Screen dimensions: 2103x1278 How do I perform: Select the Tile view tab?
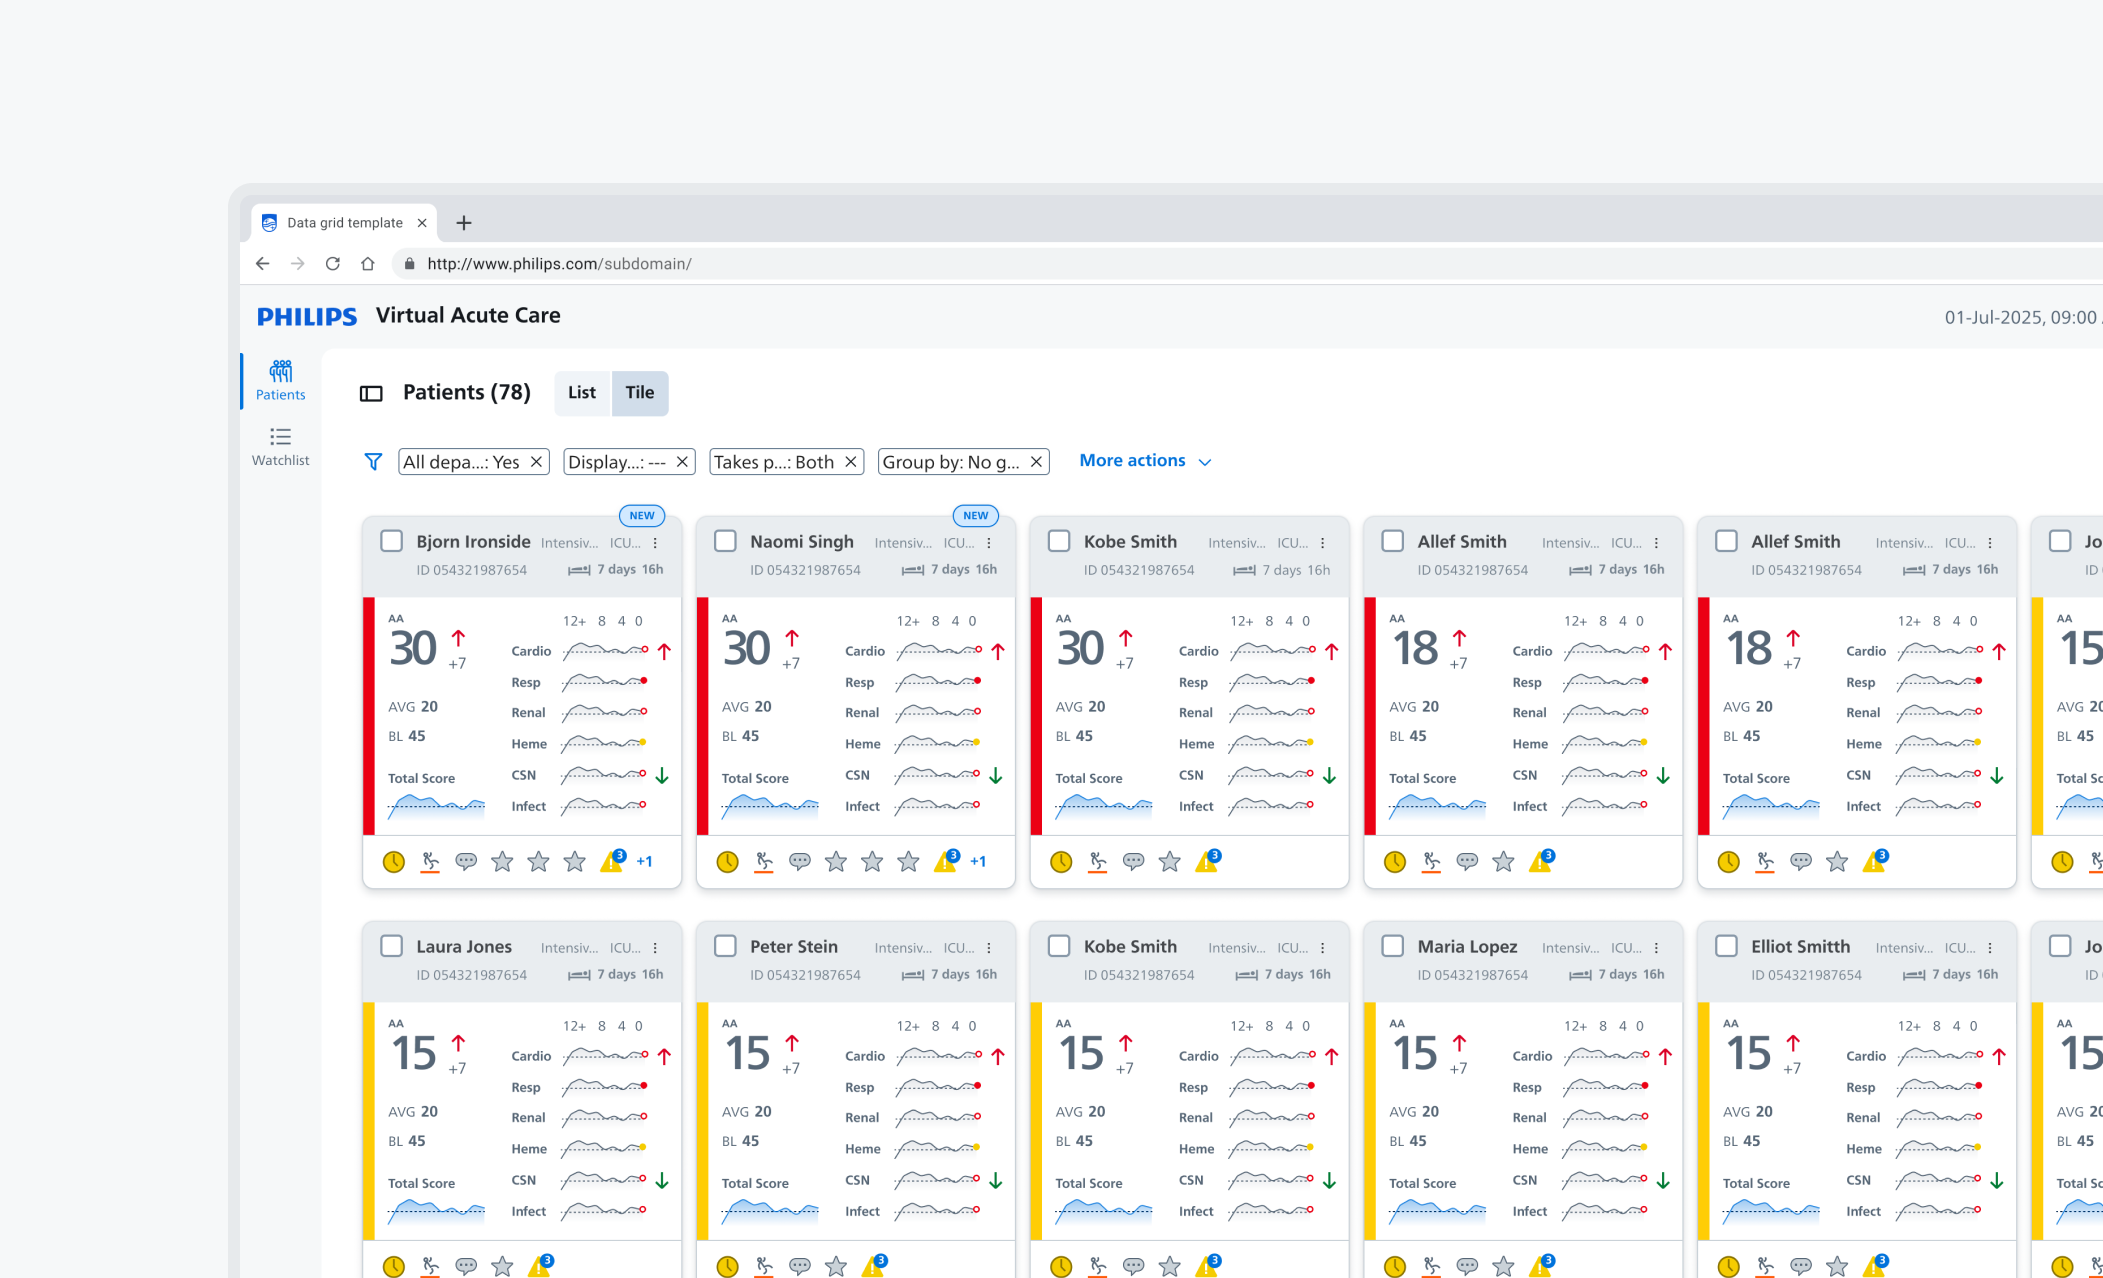click(x=639, y=393)
